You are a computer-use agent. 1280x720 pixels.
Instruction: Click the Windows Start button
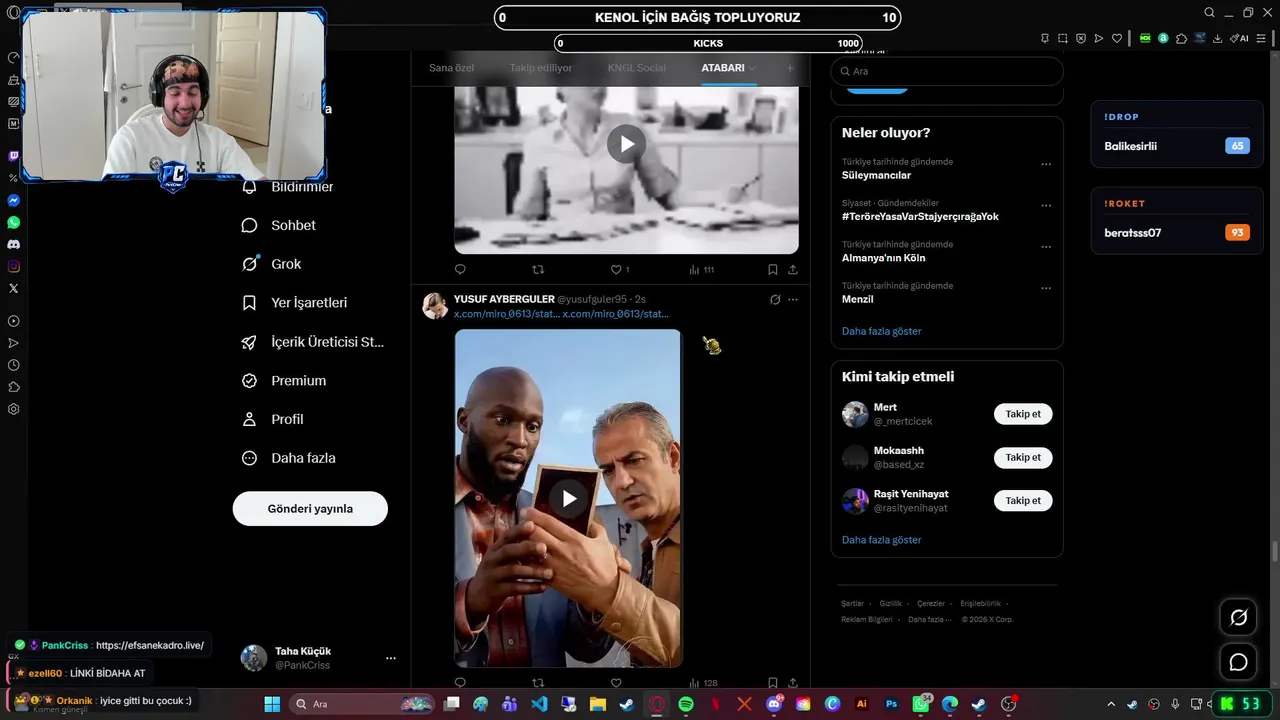(272, 704)
